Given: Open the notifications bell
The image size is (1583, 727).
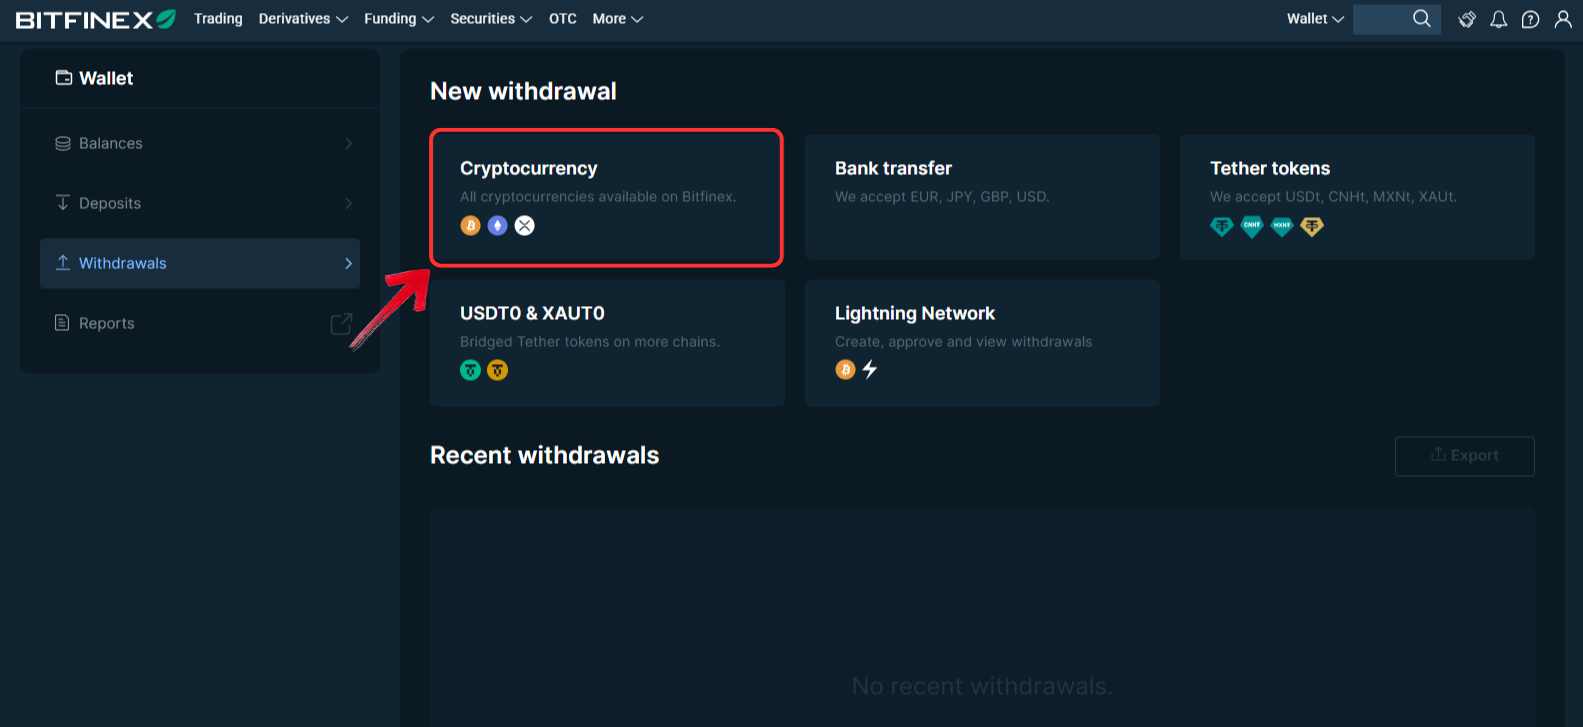Looking at the screenshot, I should coord(1498,19).
